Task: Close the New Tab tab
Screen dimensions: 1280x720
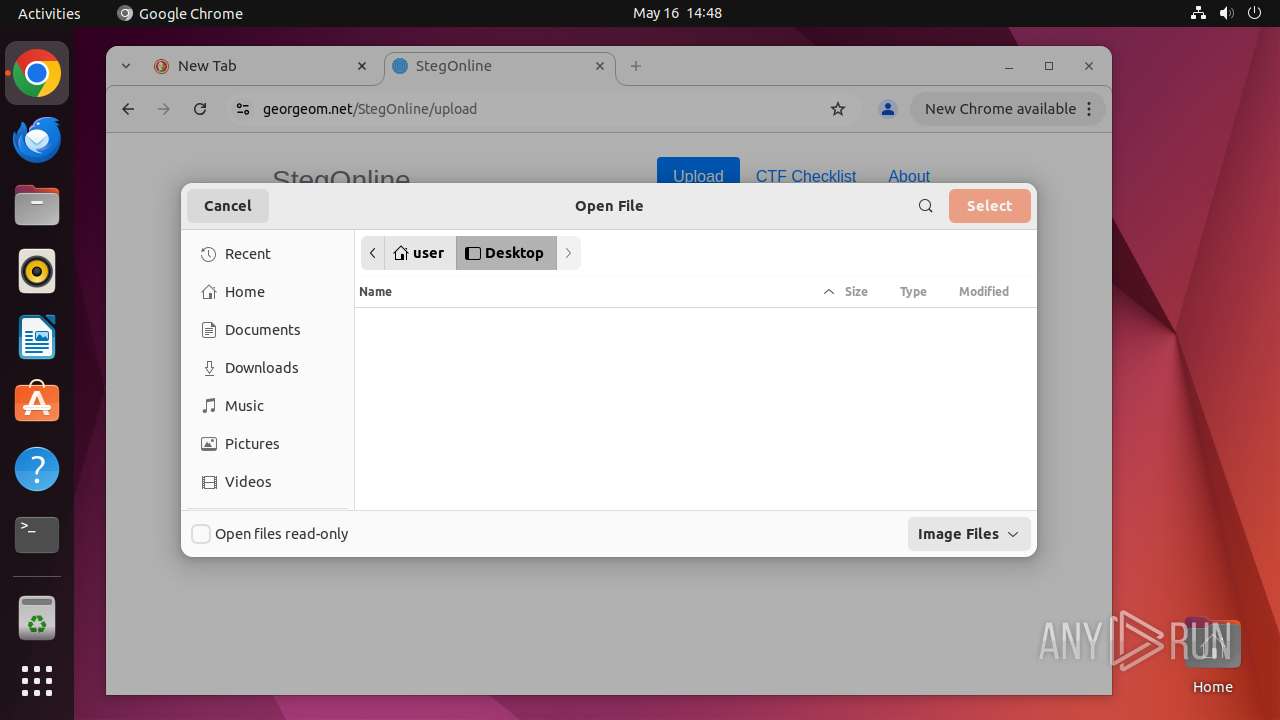Action: point(362,66)
